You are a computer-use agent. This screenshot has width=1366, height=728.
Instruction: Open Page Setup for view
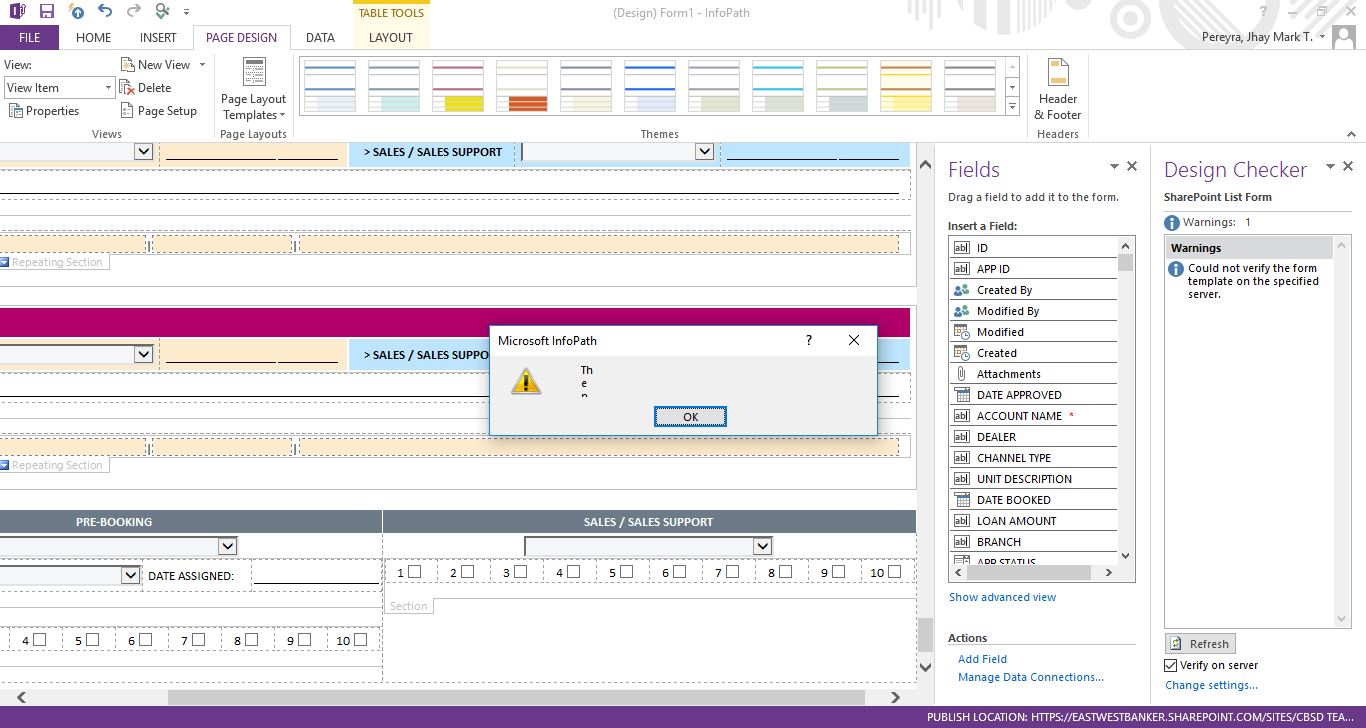(x=158, y=111)
